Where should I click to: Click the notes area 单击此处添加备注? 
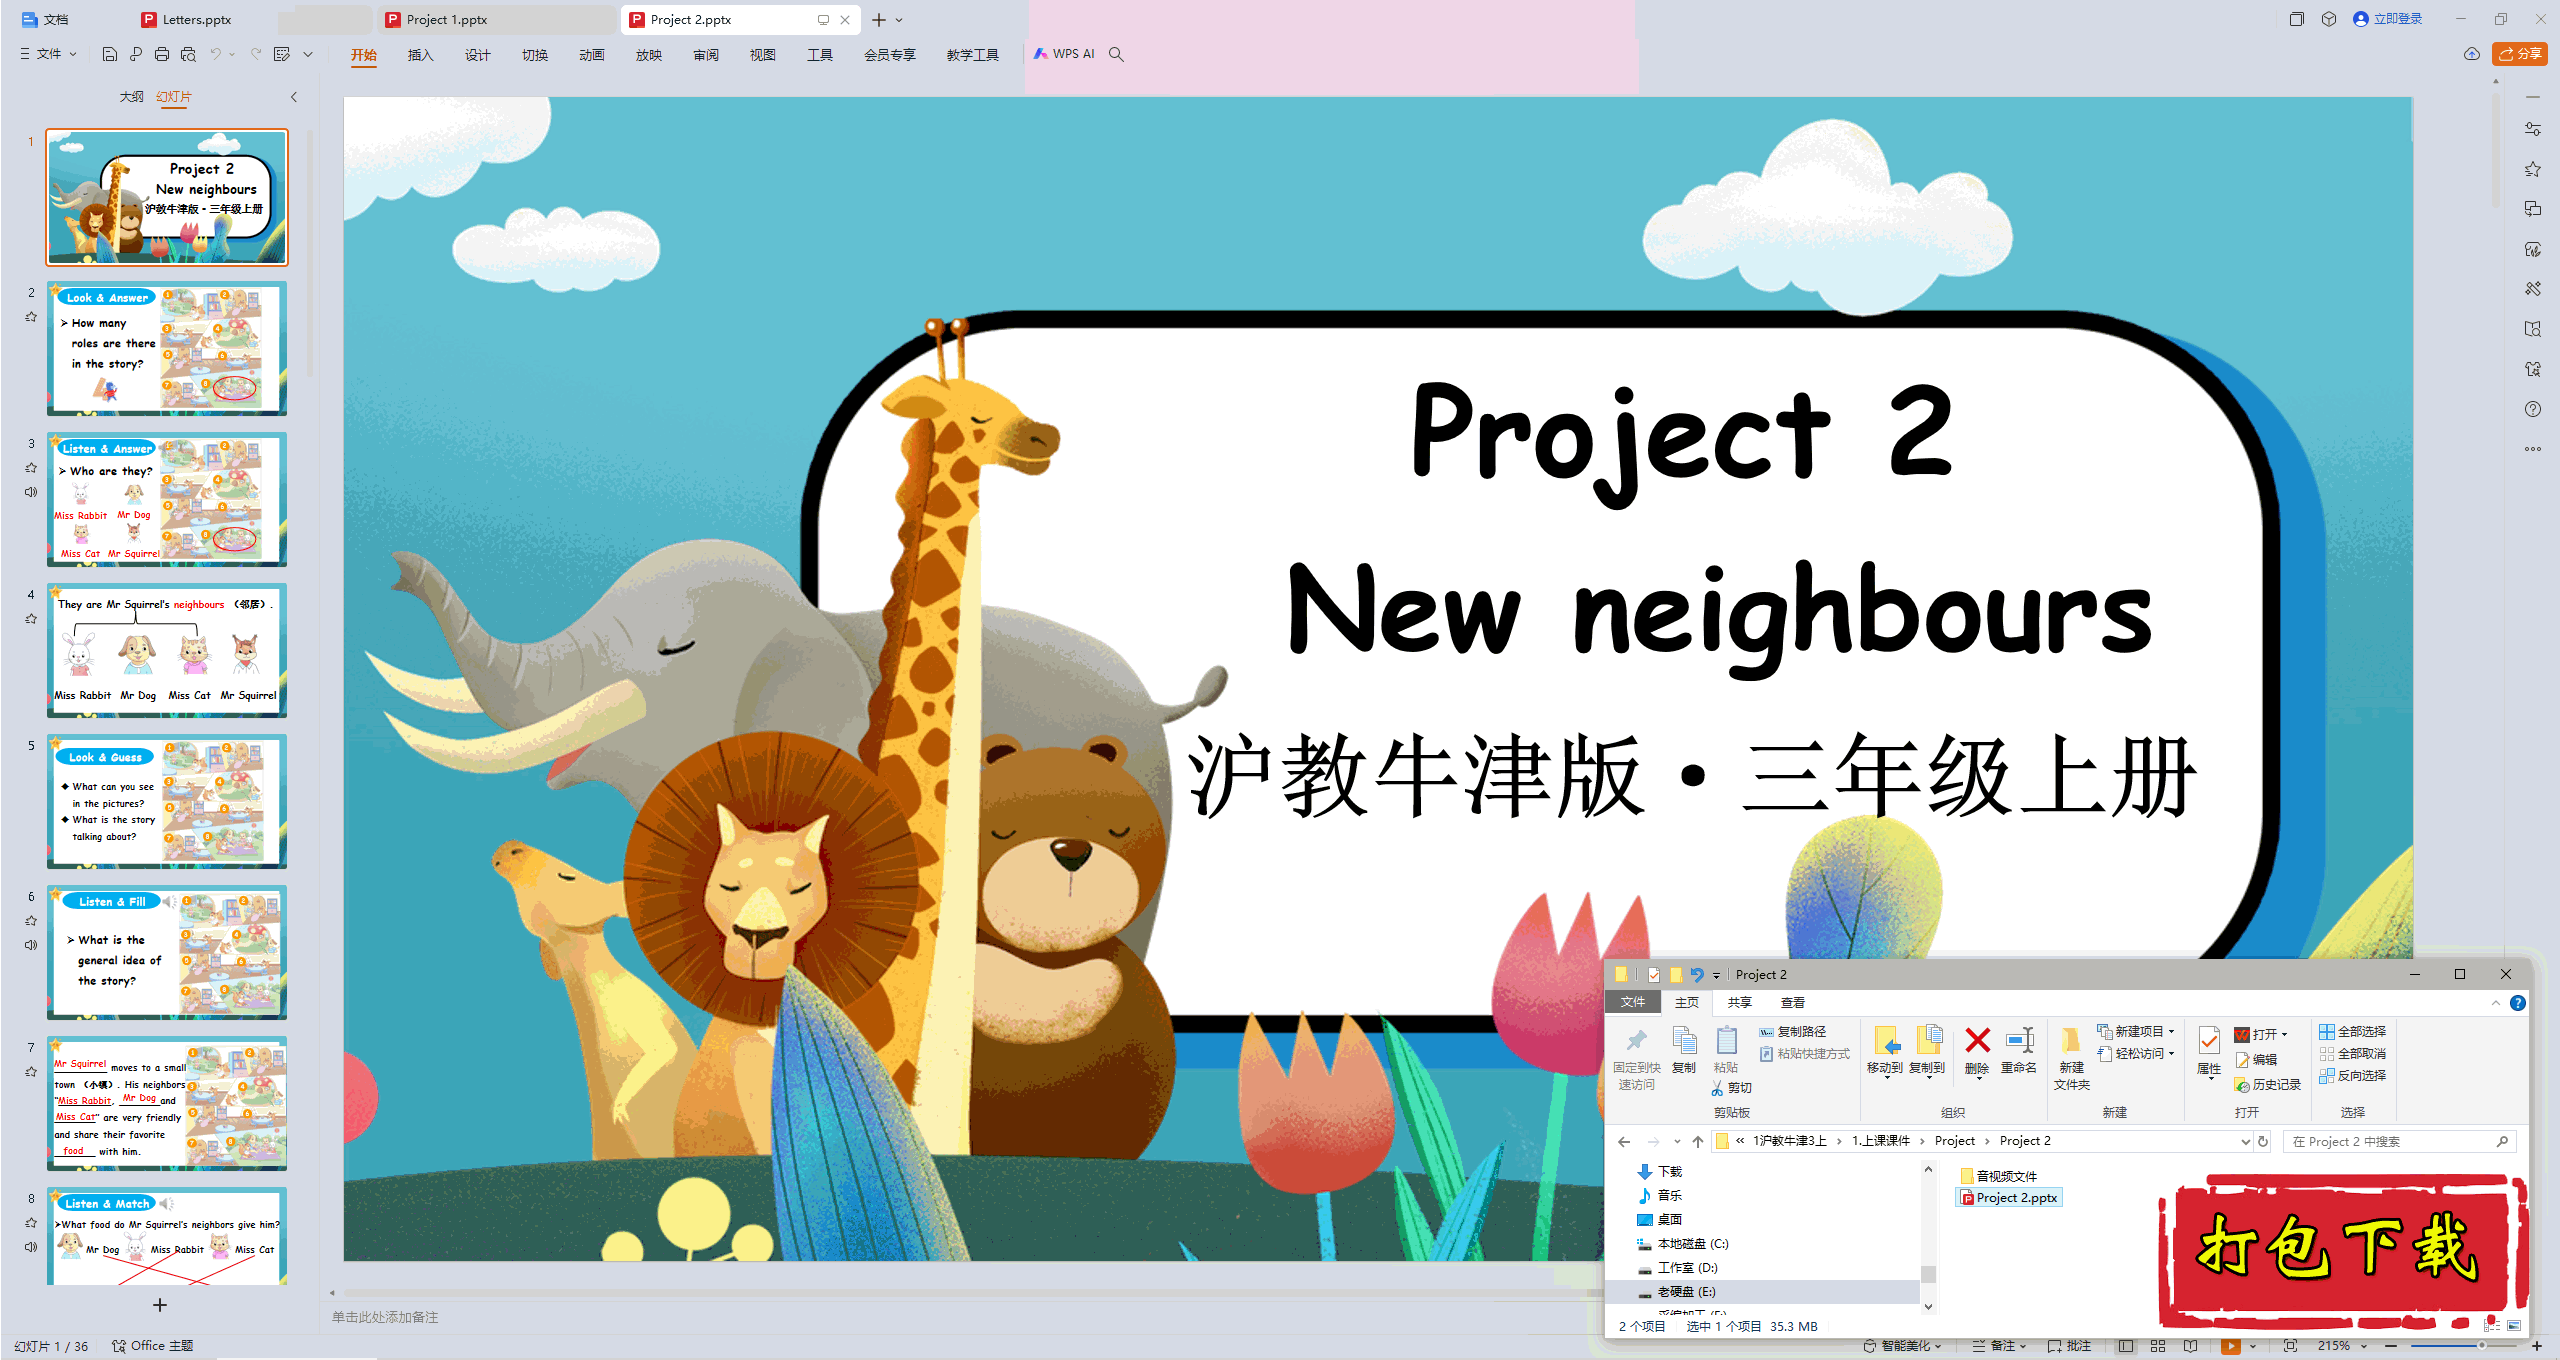click(385, 1317)
